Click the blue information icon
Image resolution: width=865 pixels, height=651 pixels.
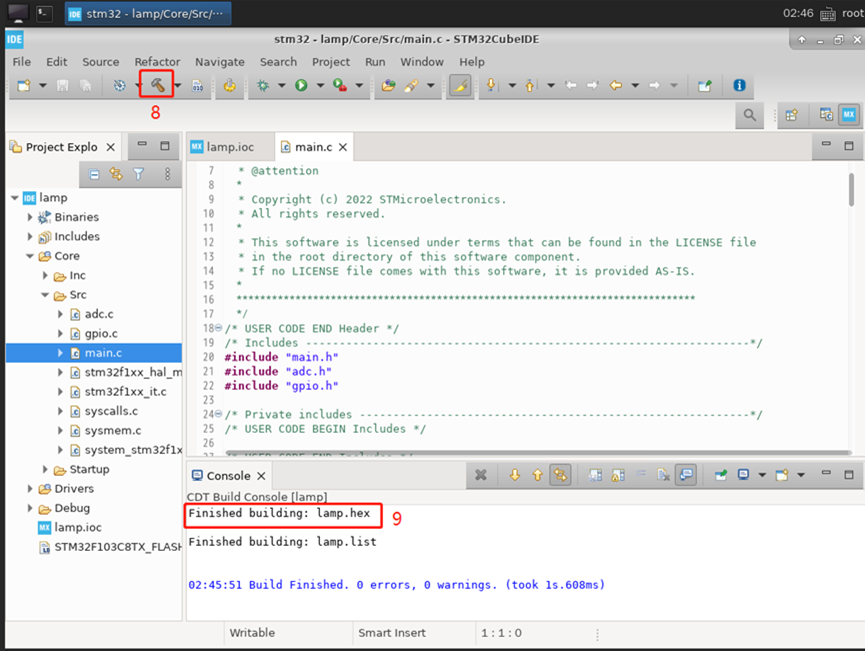pos(739,86)
